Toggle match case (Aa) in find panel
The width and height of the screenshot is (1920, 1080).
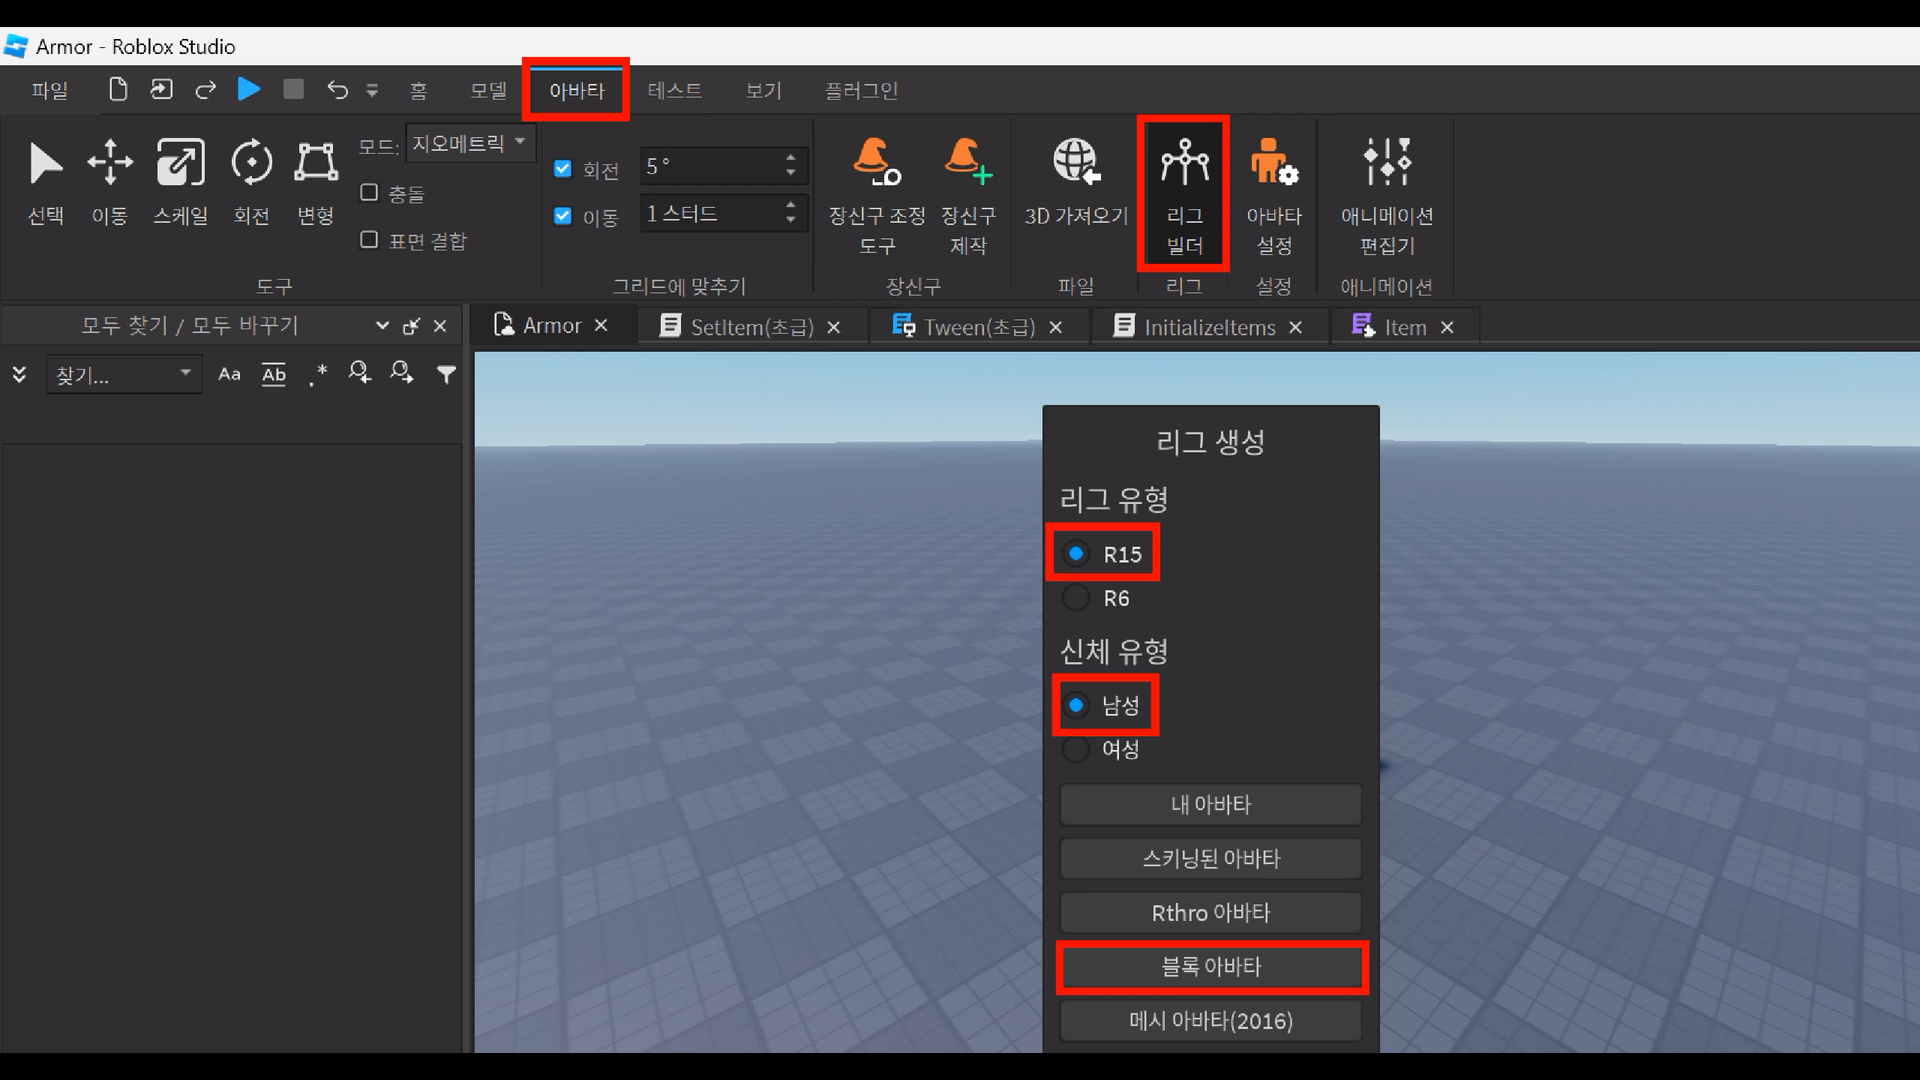point(229,374)
